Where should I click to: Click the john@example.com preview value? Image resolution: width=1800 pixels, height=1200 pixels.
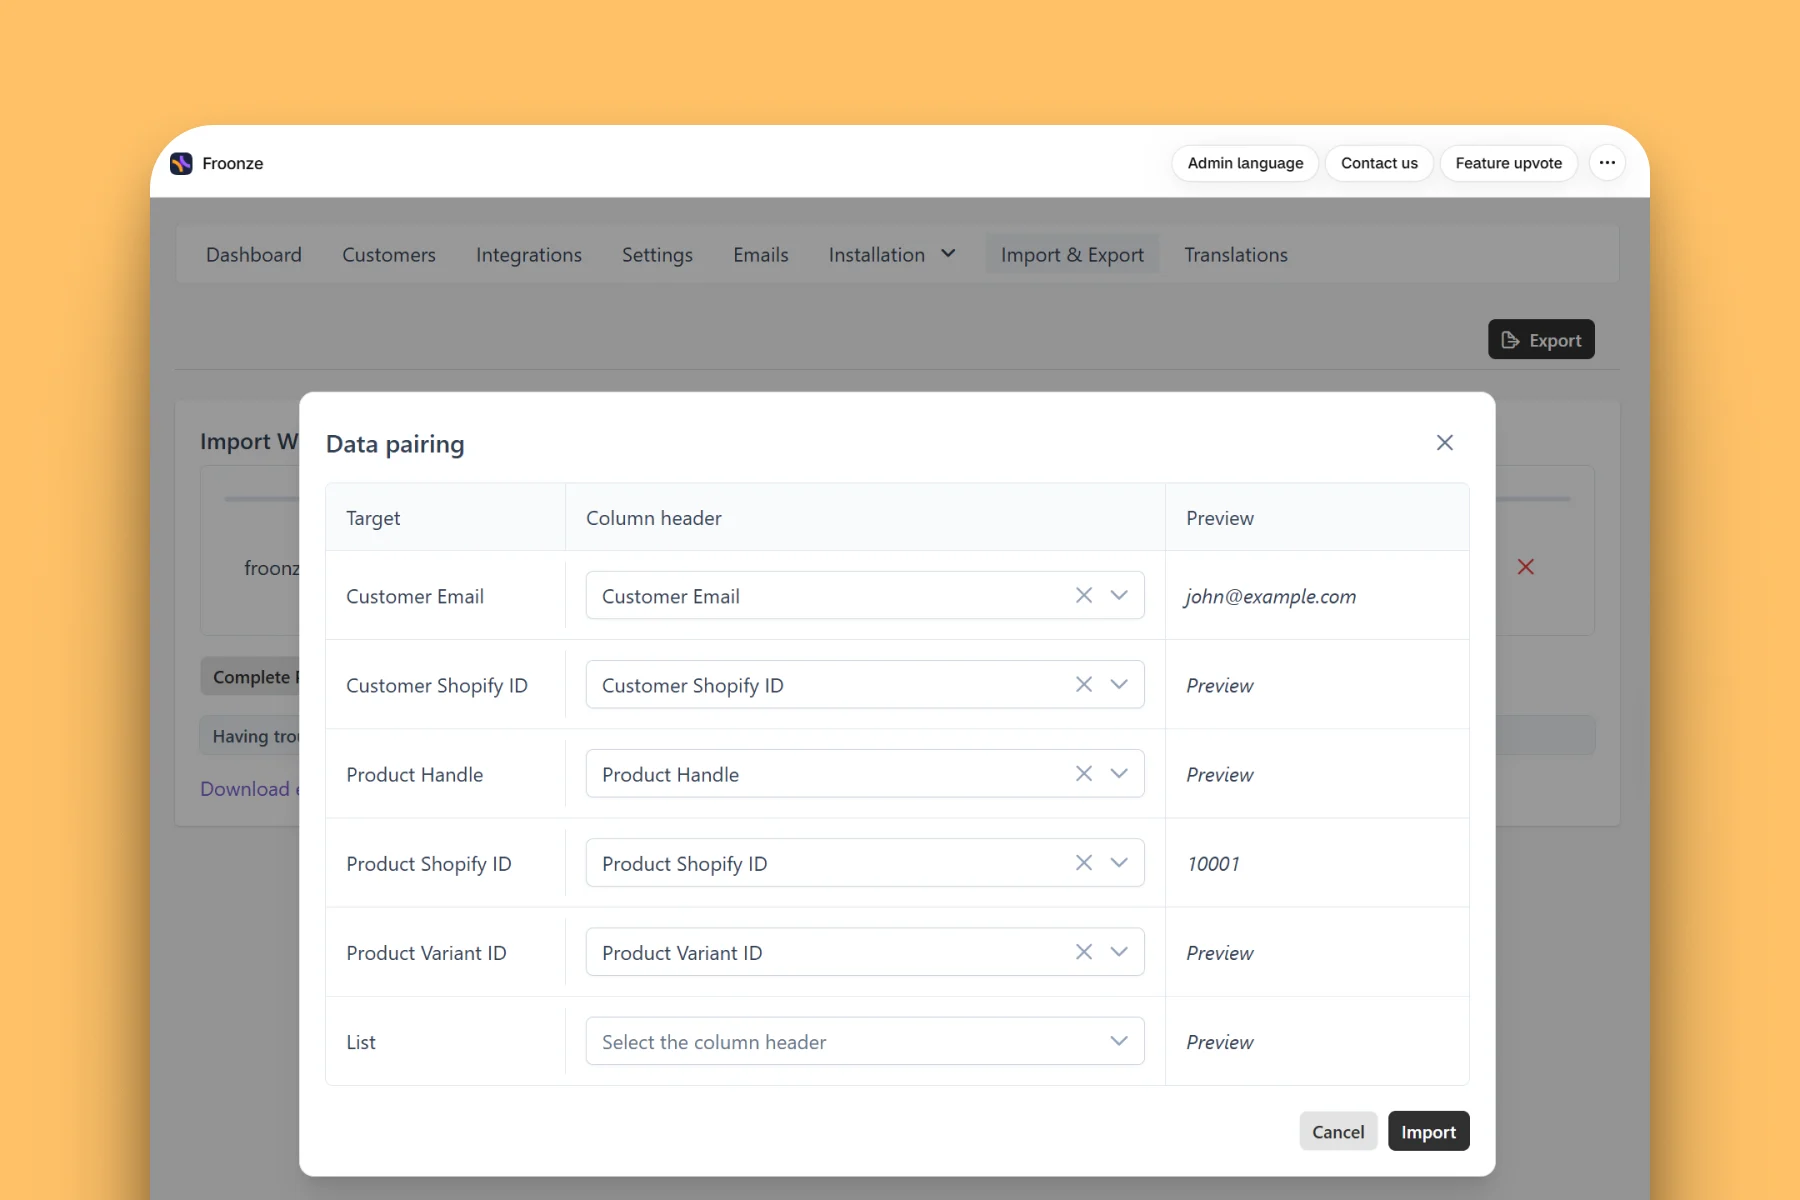click(x=1271, y=596)
